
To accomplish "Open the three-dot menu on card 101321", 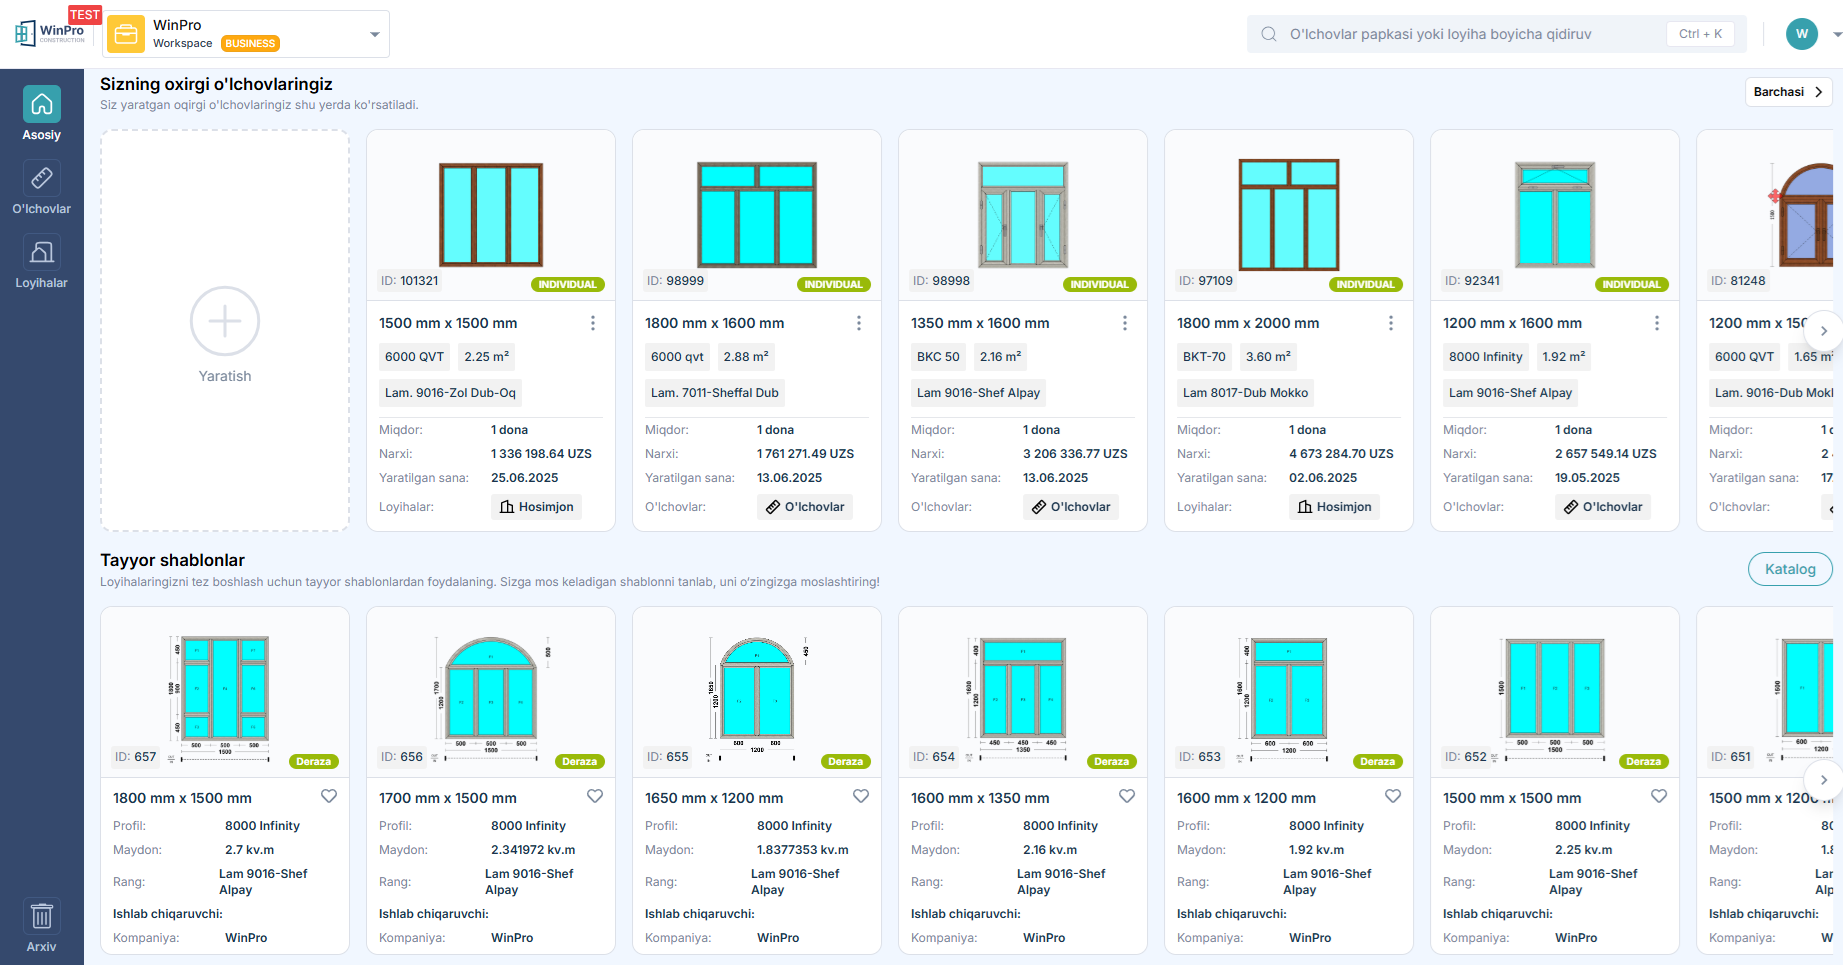I will click(x=592, y=322).
